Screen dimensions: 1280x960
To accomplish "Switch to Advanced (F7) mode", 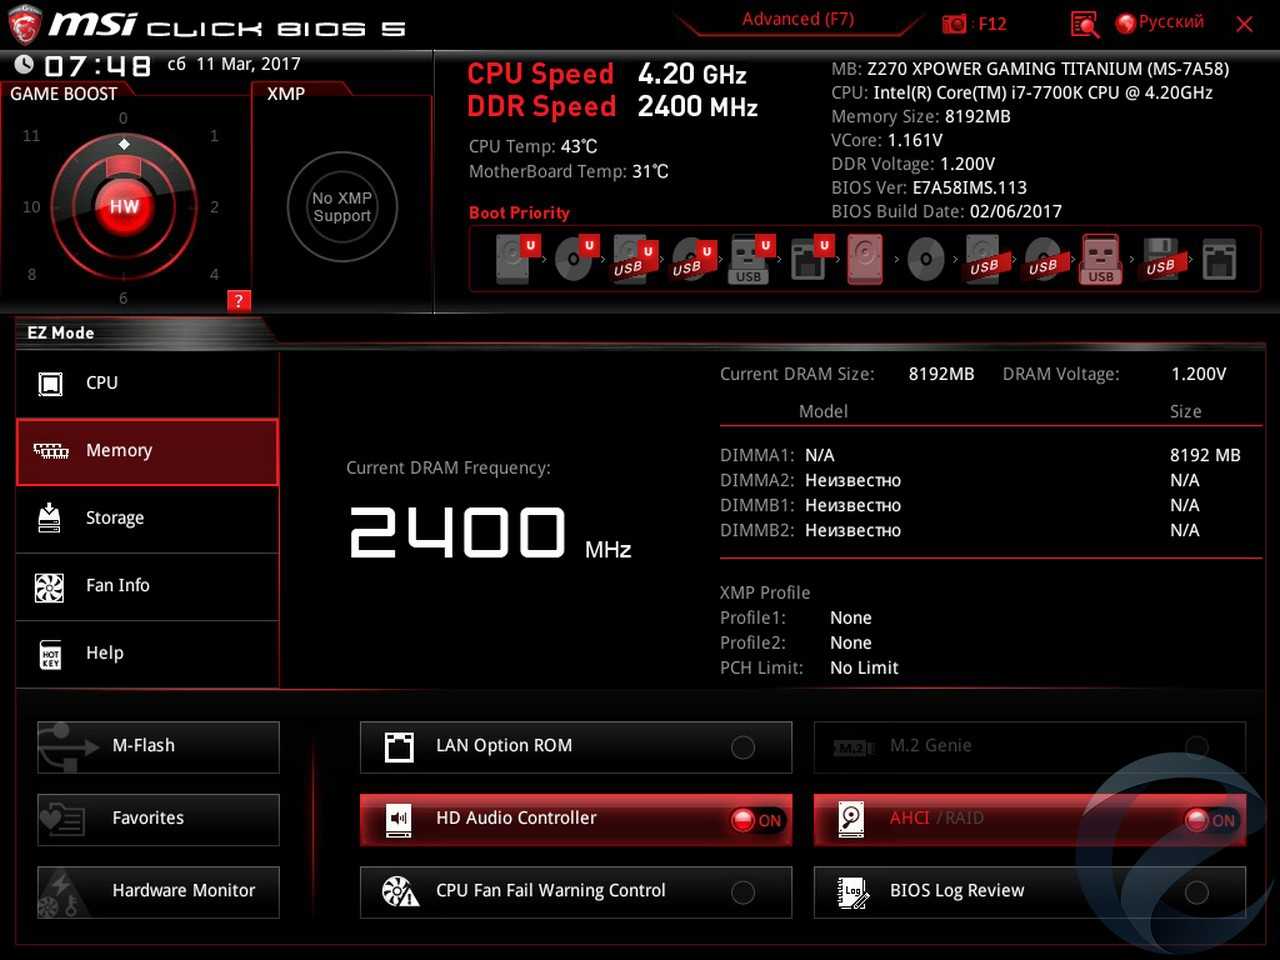I will pyautogui.click(x=797, y=20).
